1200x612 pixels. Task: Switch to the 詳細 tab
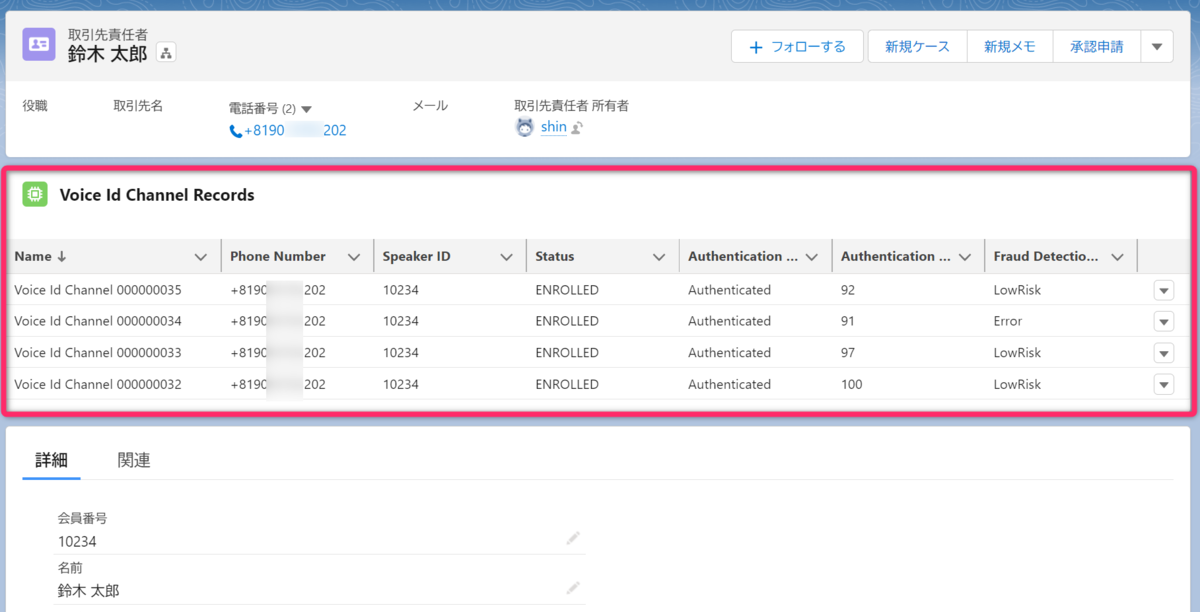pyautogui.click(x=52, y=460)
